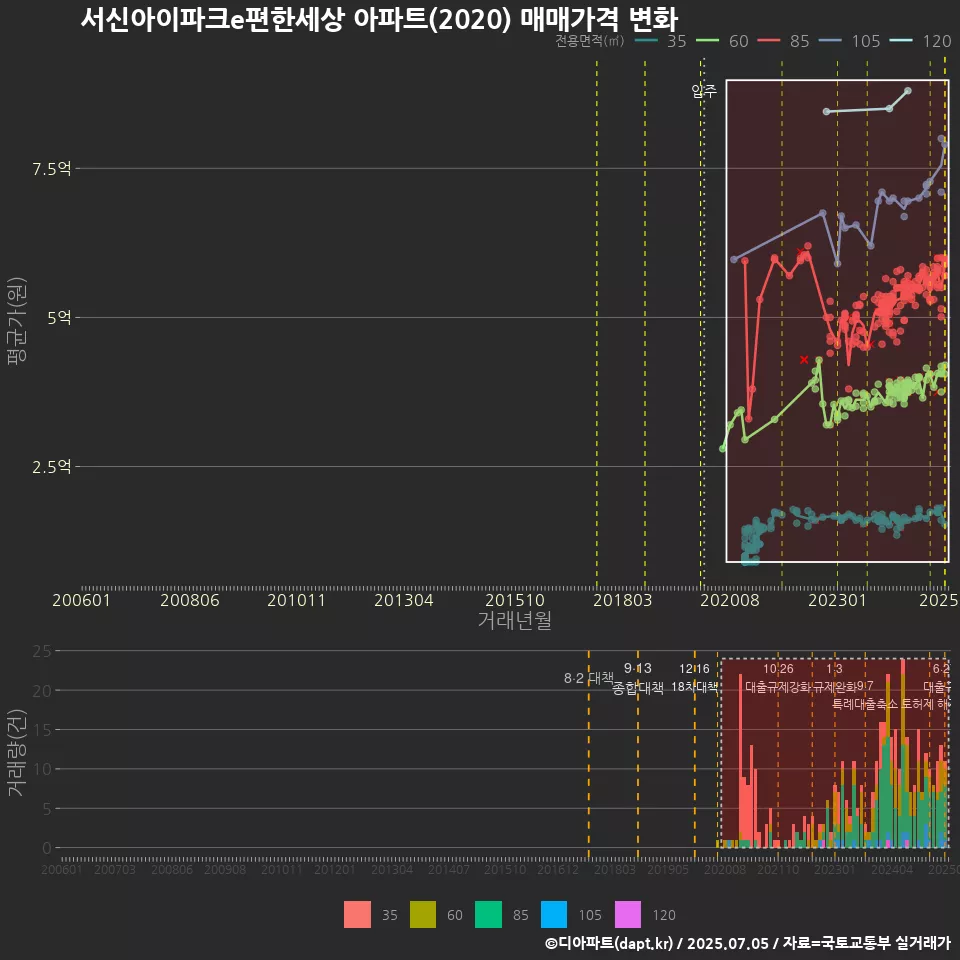
Task: Click the red x outlier marker in the price chart
Action: coord(804,360)
